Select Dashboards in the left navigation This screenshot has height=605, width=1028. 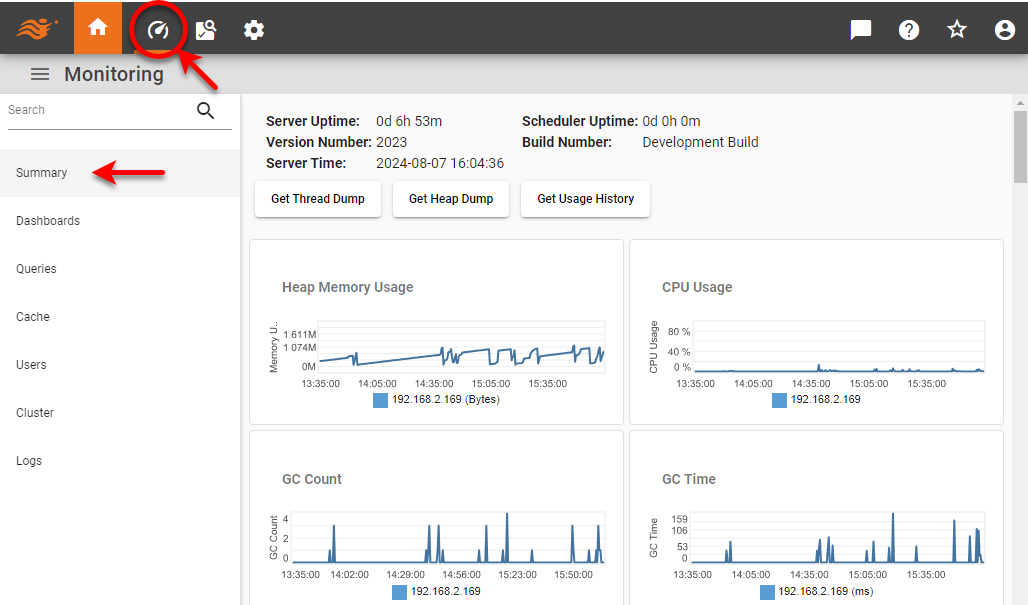(x=48, y=220)
